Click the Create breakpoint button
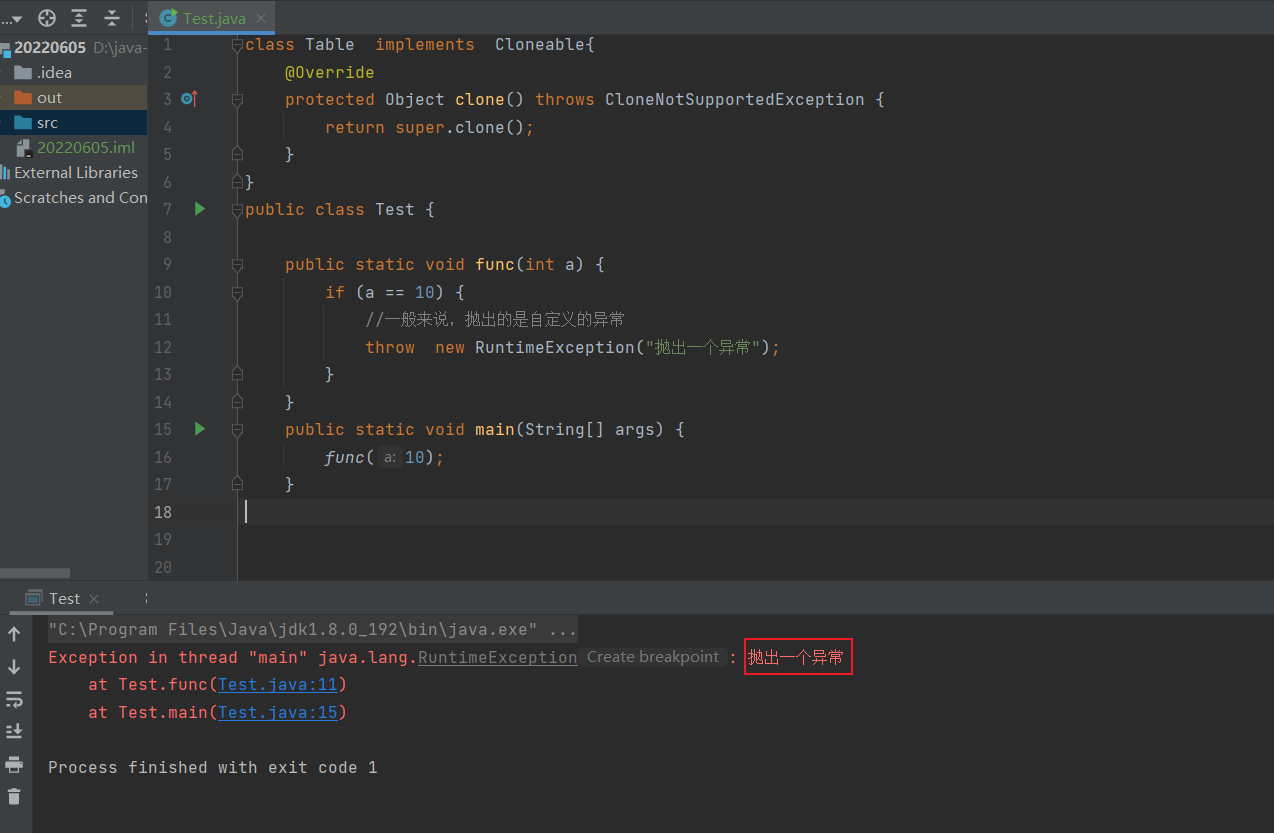The image size is (1274, 833). 653,657
